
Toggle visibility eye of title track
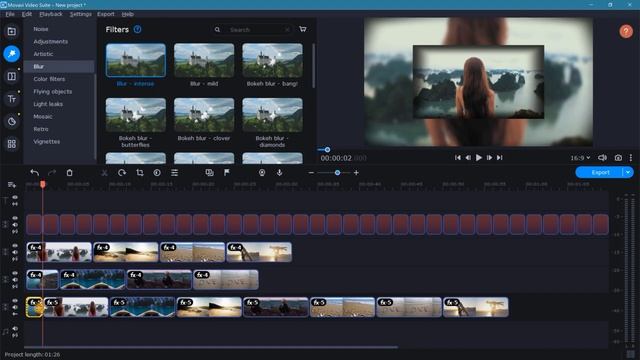point(15,198)
